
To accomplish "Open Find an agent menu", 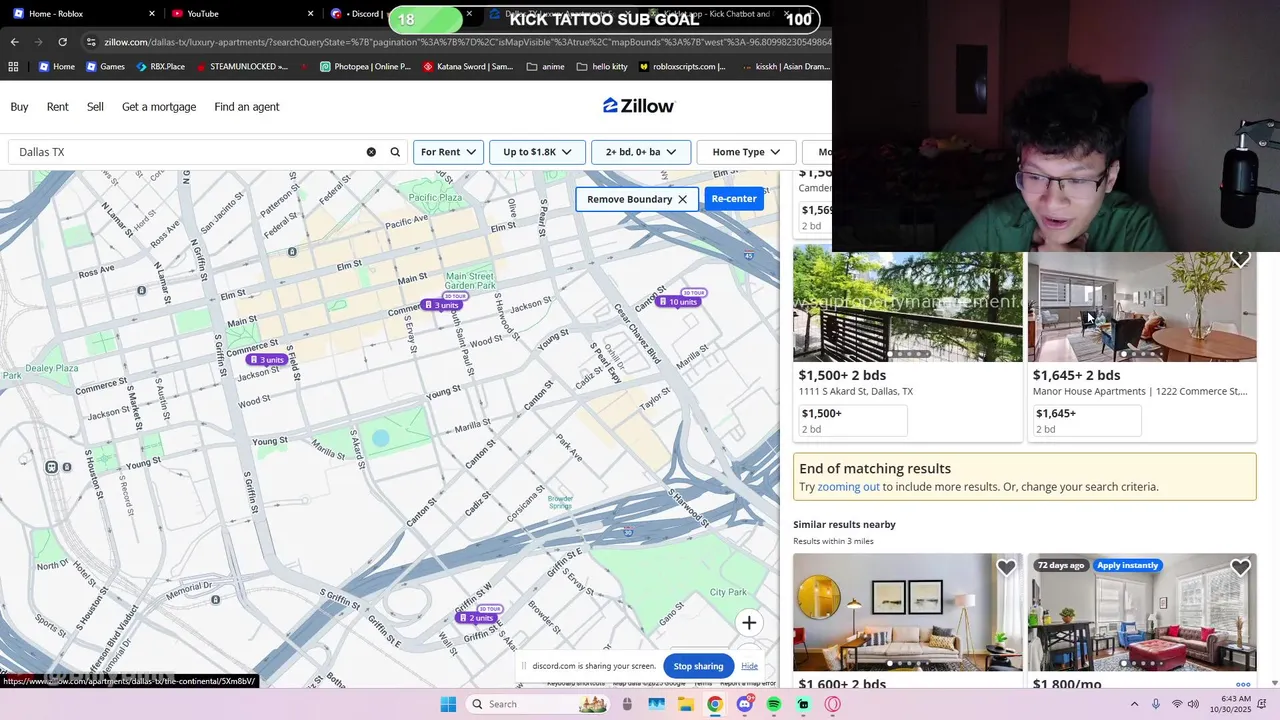I will (247, 107).
